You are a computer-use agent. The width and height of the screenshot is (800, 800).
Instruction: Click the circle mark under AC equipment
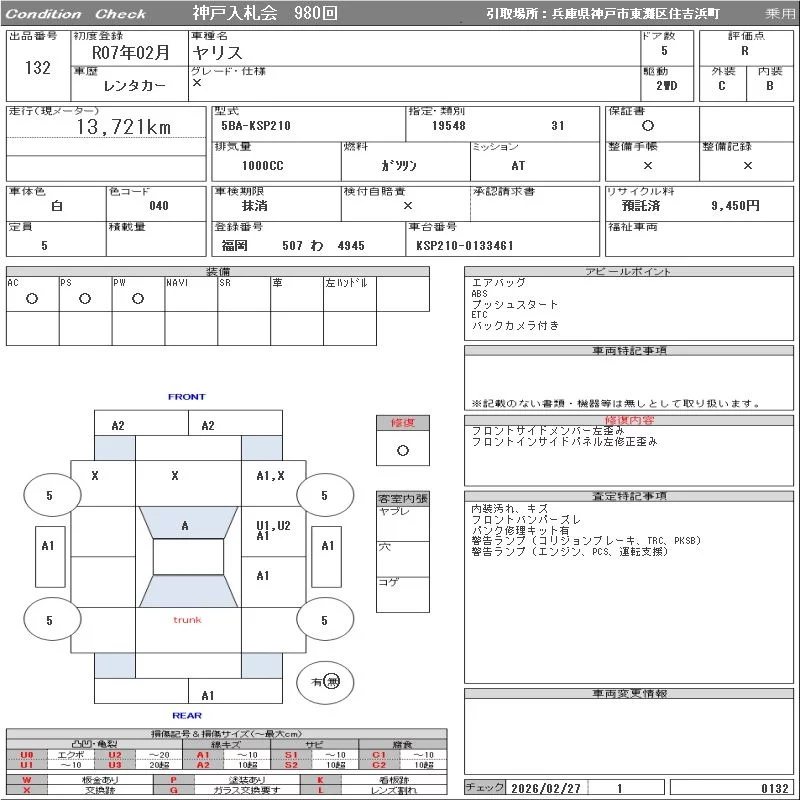(x=32, y=298)
